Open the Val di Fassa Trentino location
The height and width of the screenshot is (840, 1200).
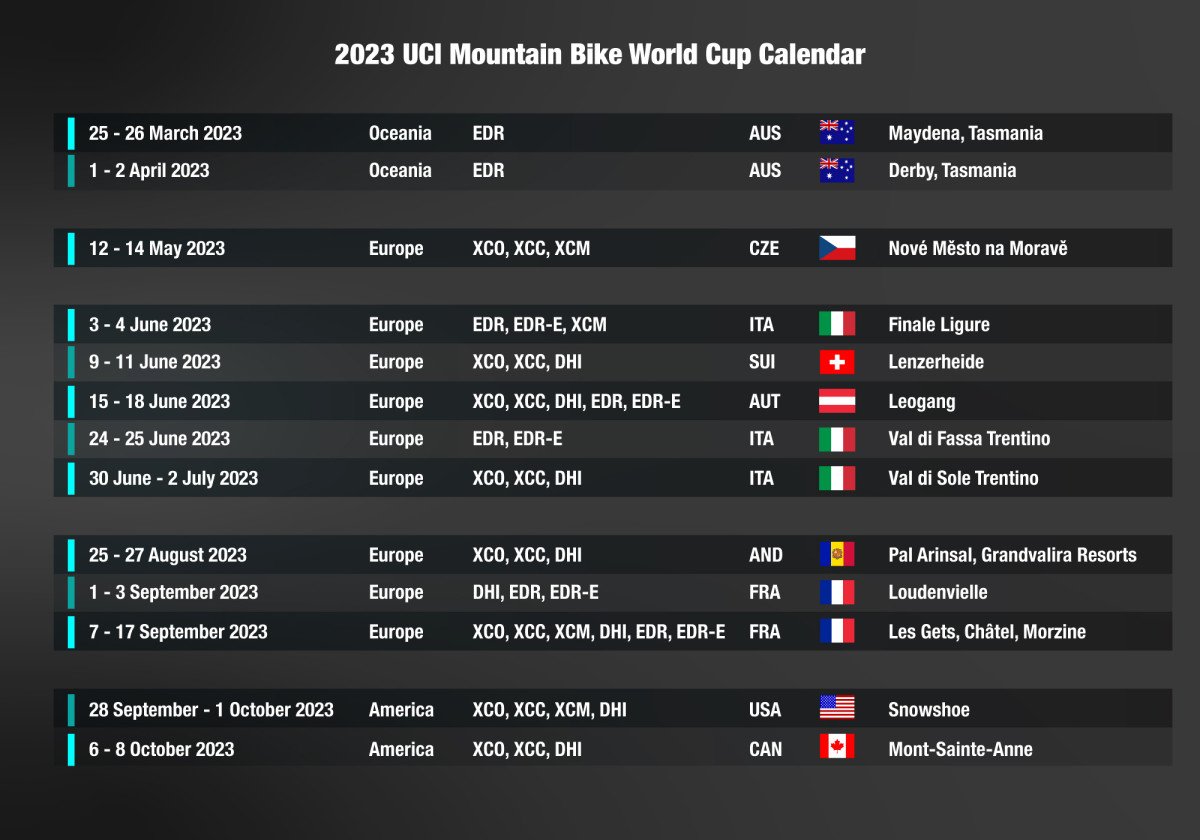coord(969,439)
